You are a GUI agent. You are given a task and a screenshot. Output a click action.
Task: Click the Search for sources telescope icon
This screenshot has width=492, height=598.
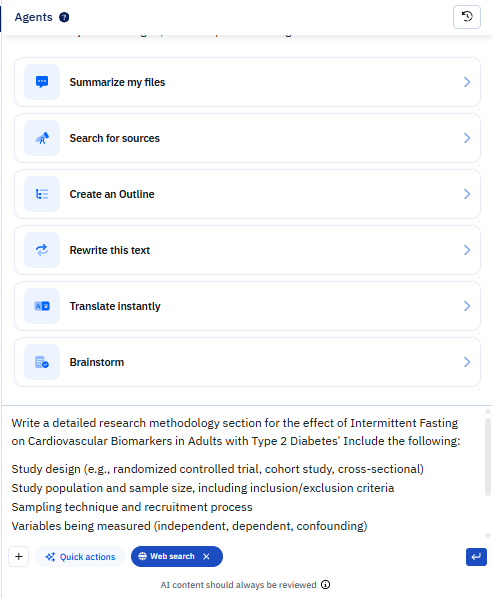pyautogui.click(x=42, y=138)
